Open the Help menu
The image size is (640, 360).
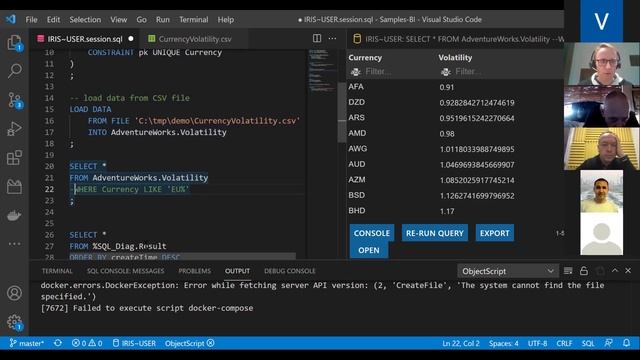click(x=225, y=20)
